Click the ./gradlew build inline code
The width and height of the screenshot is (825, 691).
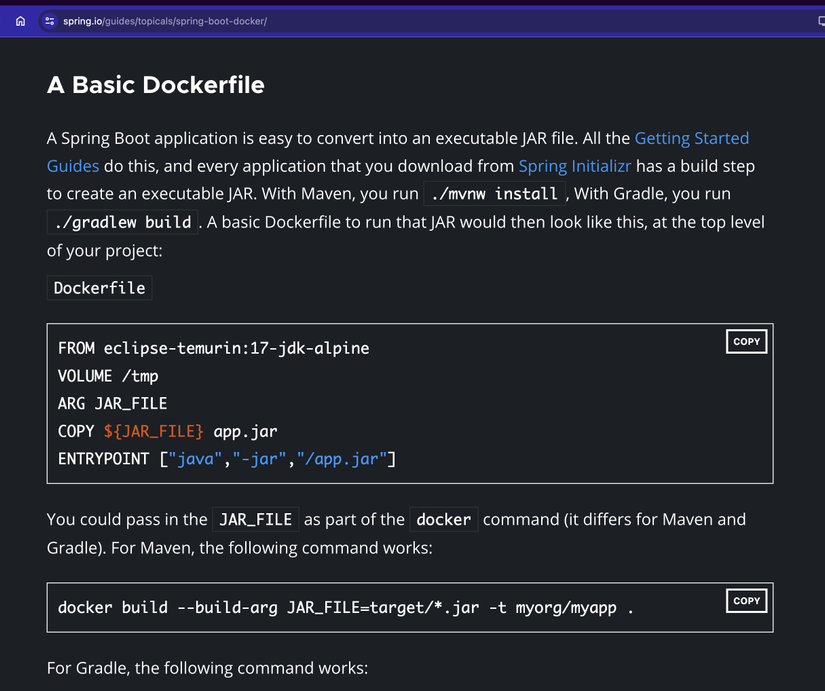click(x=123, y=222)
